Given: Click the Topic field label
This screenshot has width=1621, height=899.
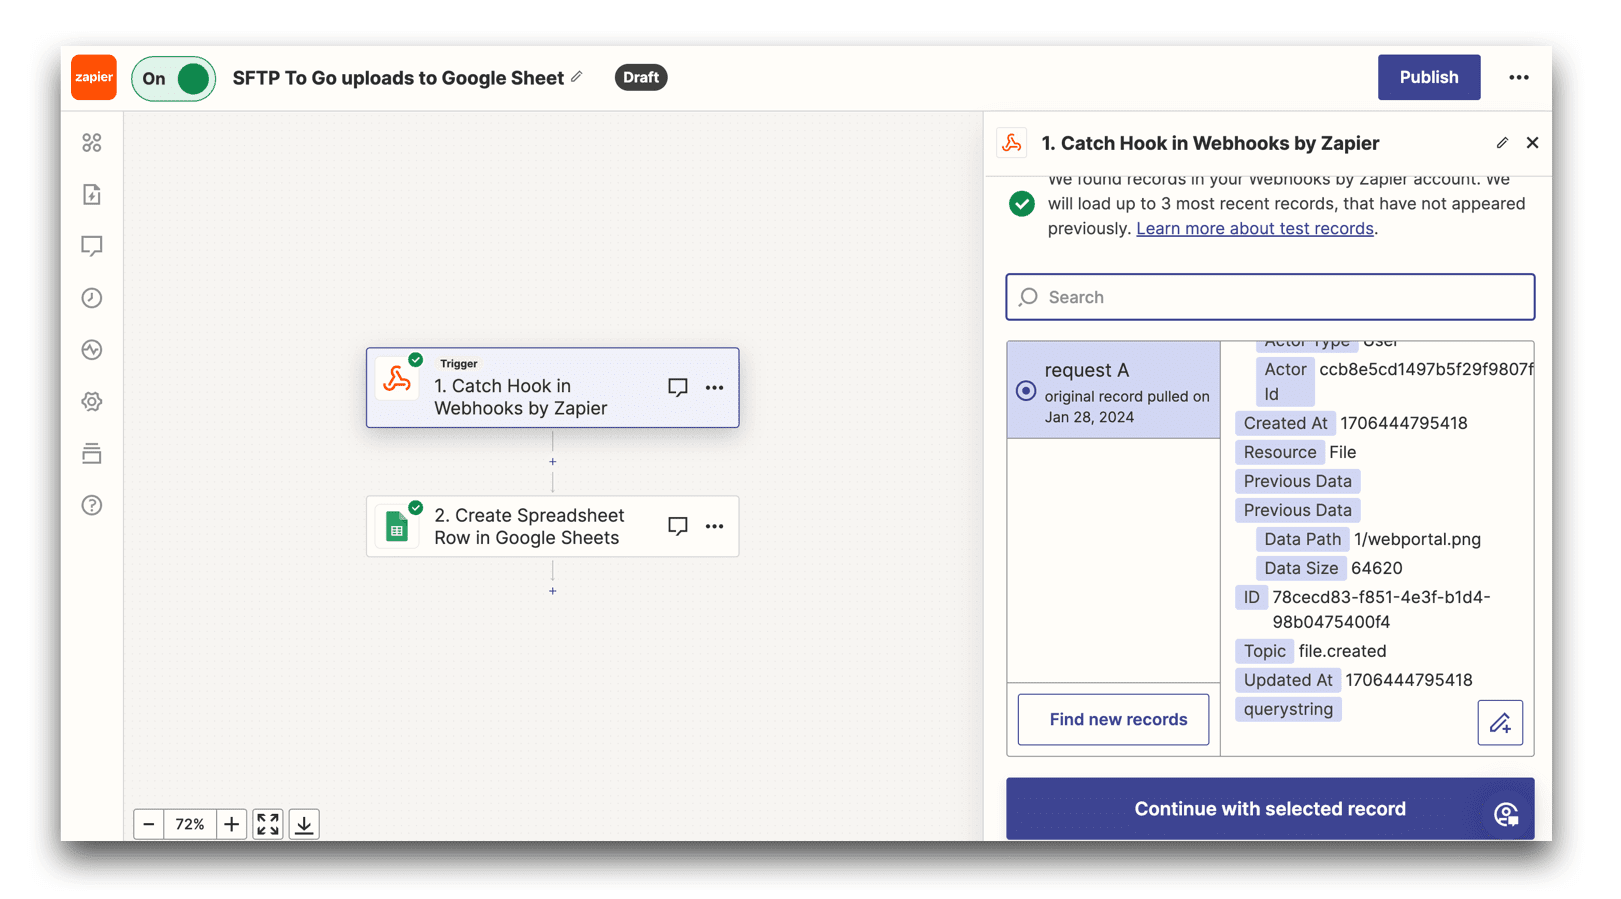Looking at the screenshot, I should tap(1264, 651).
